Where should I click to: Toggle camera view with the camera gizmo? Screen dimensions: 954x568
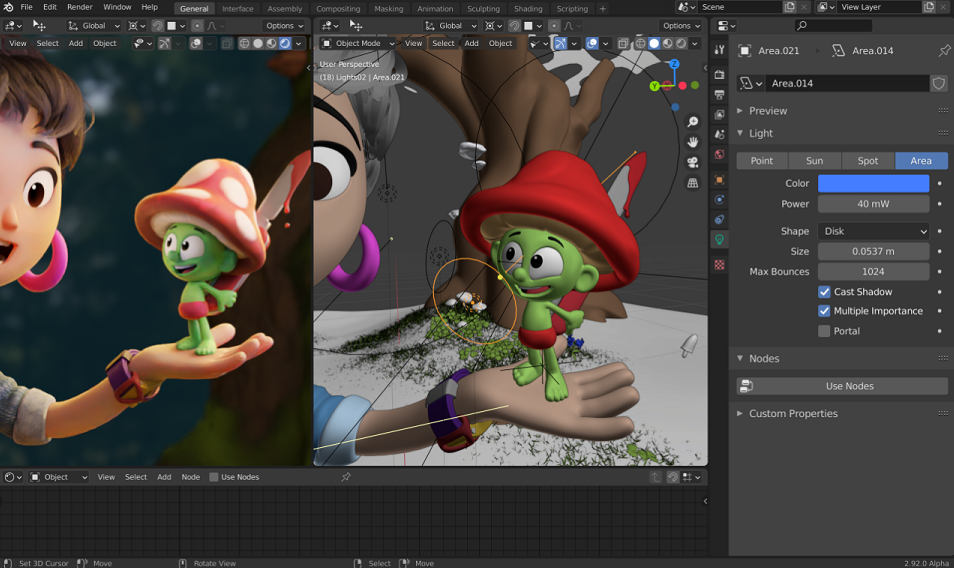(x=692, y=162)
